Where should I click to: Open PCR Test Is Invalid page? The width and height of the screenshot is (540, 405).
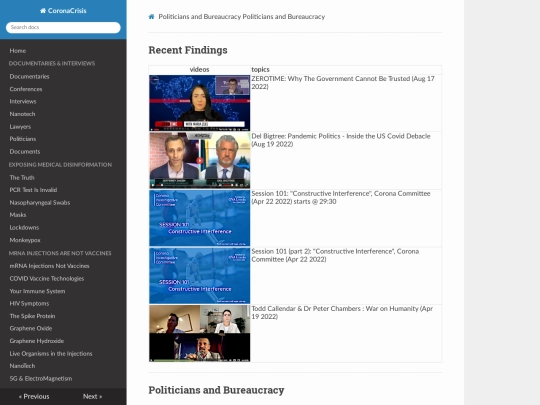33,190
